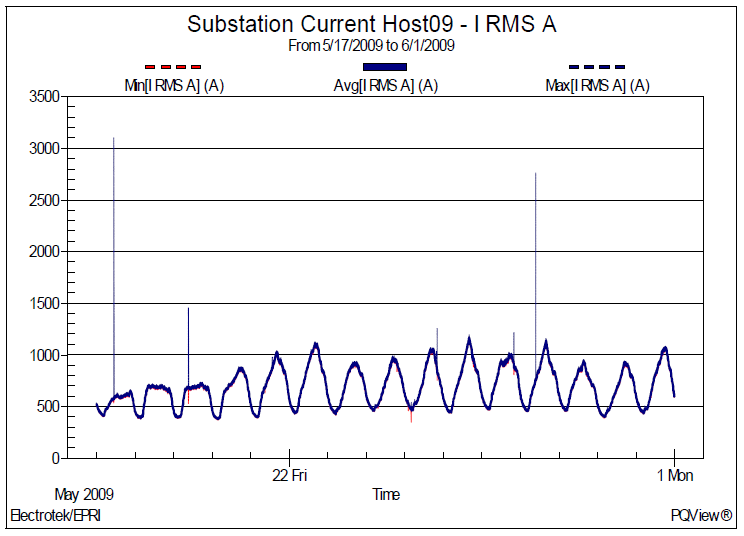The image size is (744, 536).
Task: Select the Max[I RMS A] (A) legend label
Action: tap(598, 86)
